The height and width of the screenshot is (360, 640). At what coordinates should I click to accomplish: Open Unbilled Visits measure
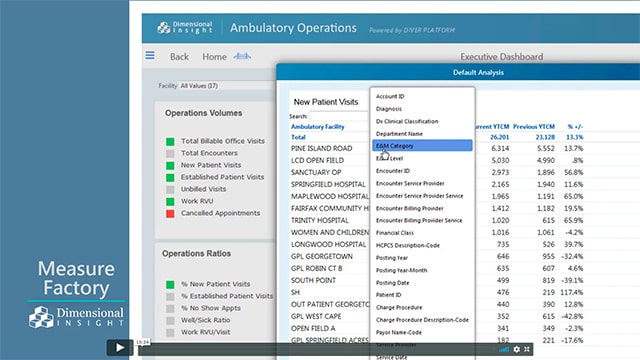203,189
